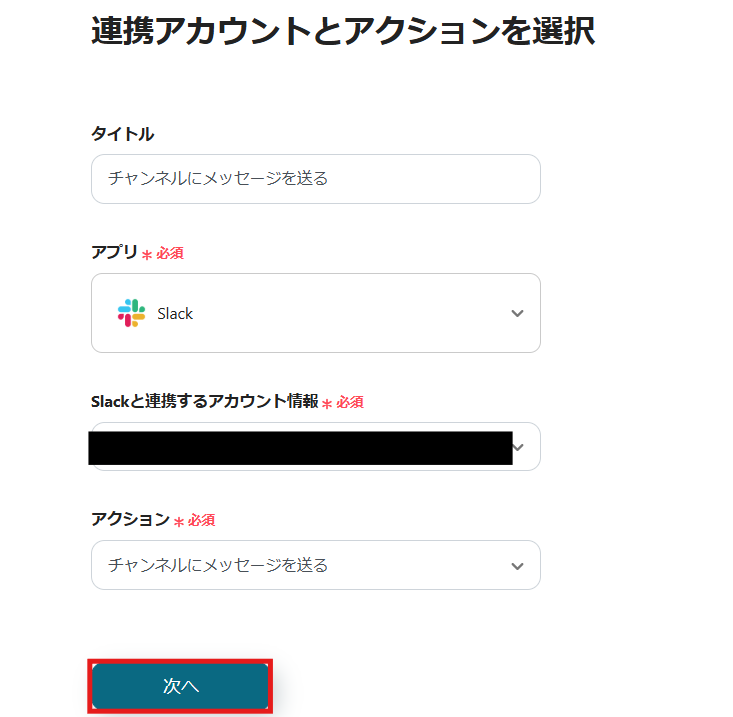Click the アプリ field label
Image resolution: width=733 pixels, height=717 pixels.
click(114, 252)
